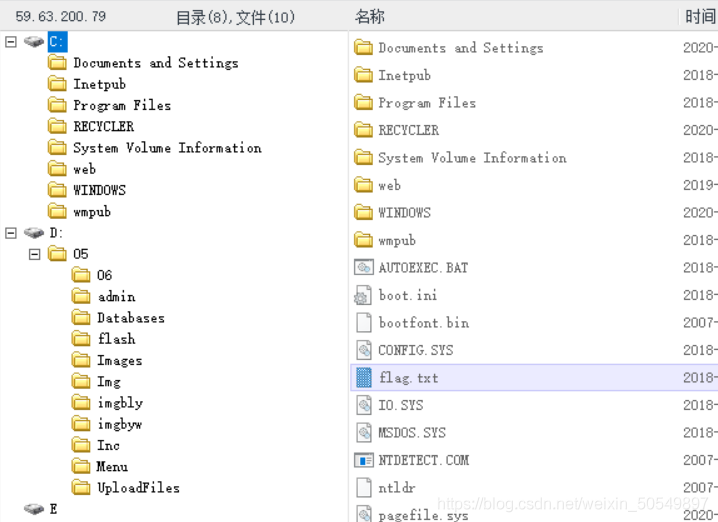This screenshot has width=718, height=522.
Task: Click web folder icon in file list
Action: point(364,185)
